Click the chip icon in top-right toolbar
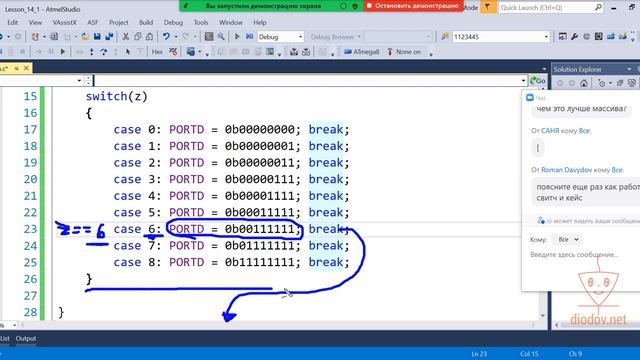The image size is (640, 360). point(598,37)
